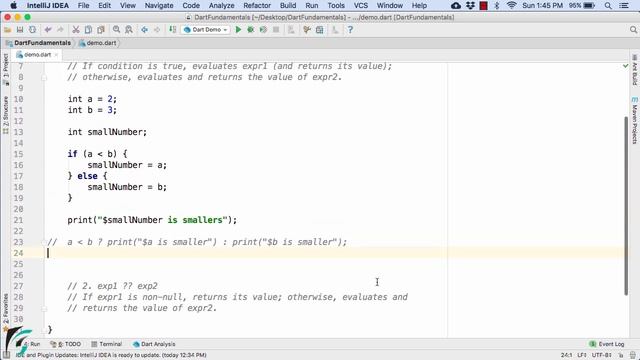Click the Open folder toolbar icon

(x=7, y=30)
